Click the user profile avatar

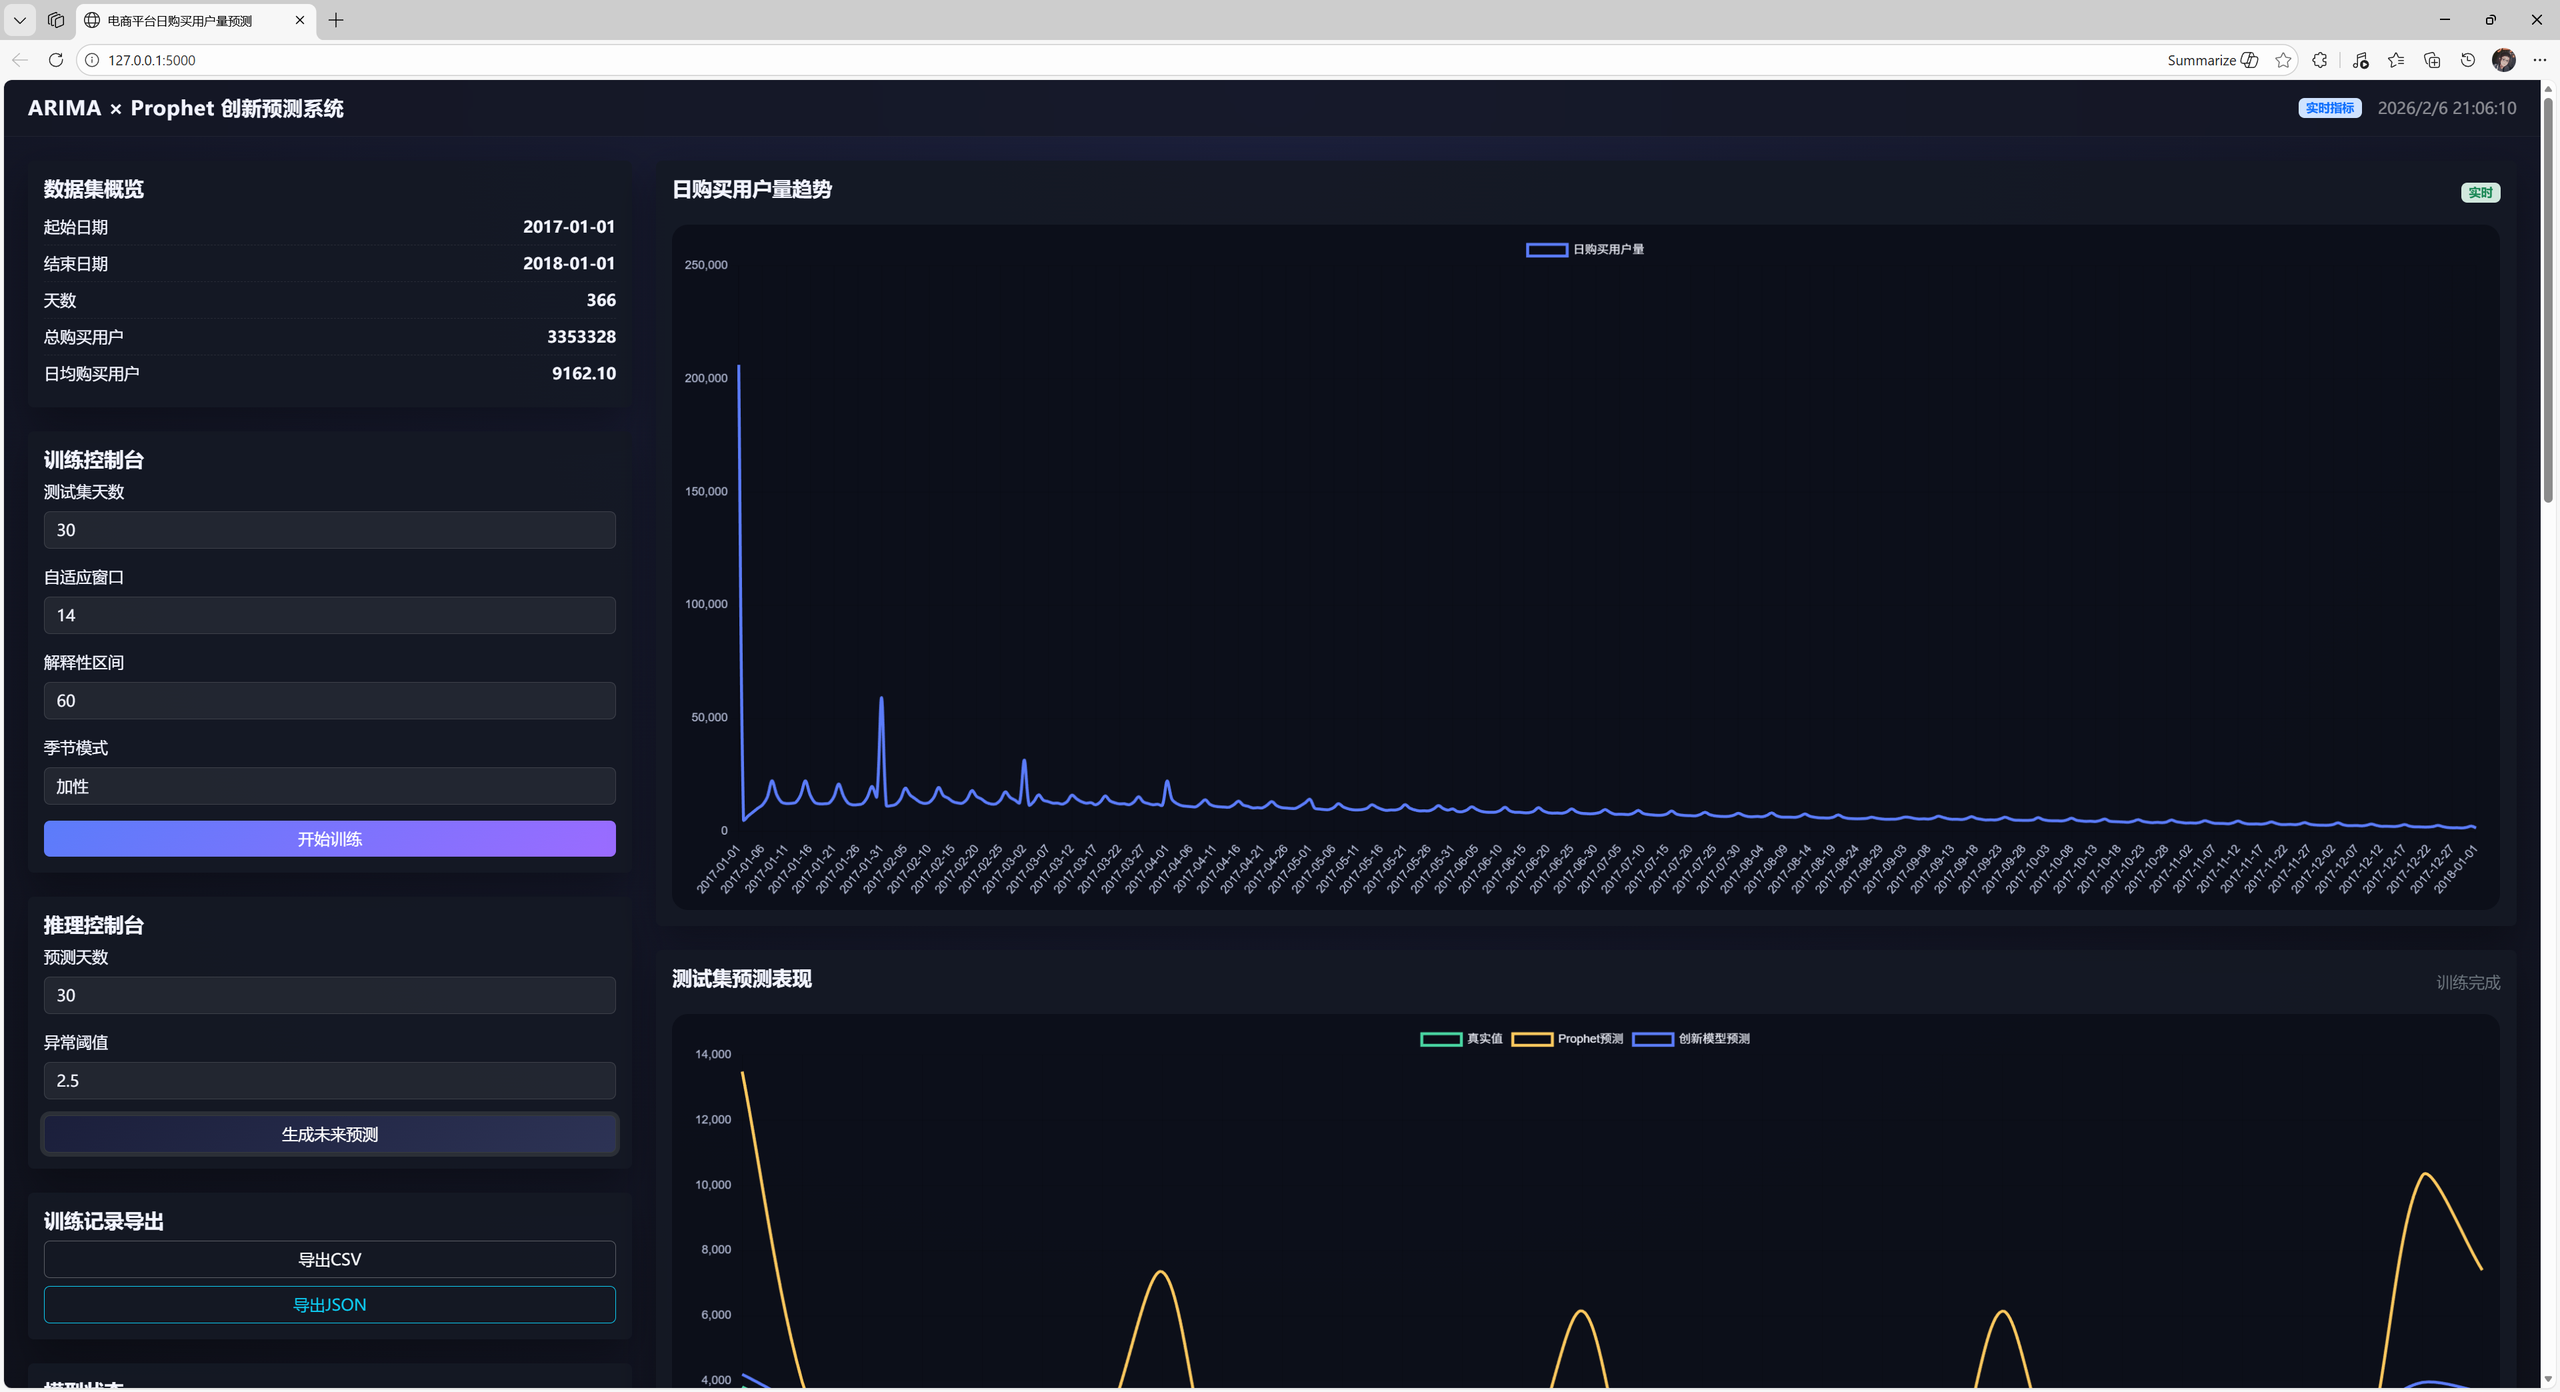point(2504,60)
